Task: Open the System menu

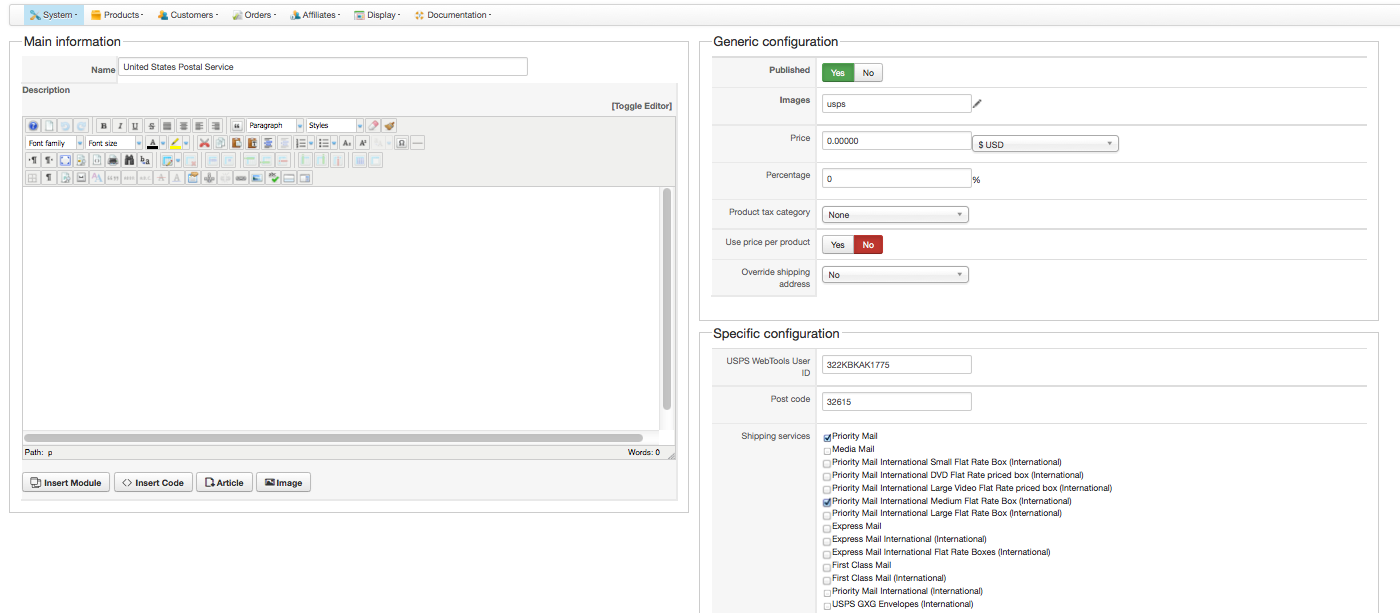Action: pos(52,15)
